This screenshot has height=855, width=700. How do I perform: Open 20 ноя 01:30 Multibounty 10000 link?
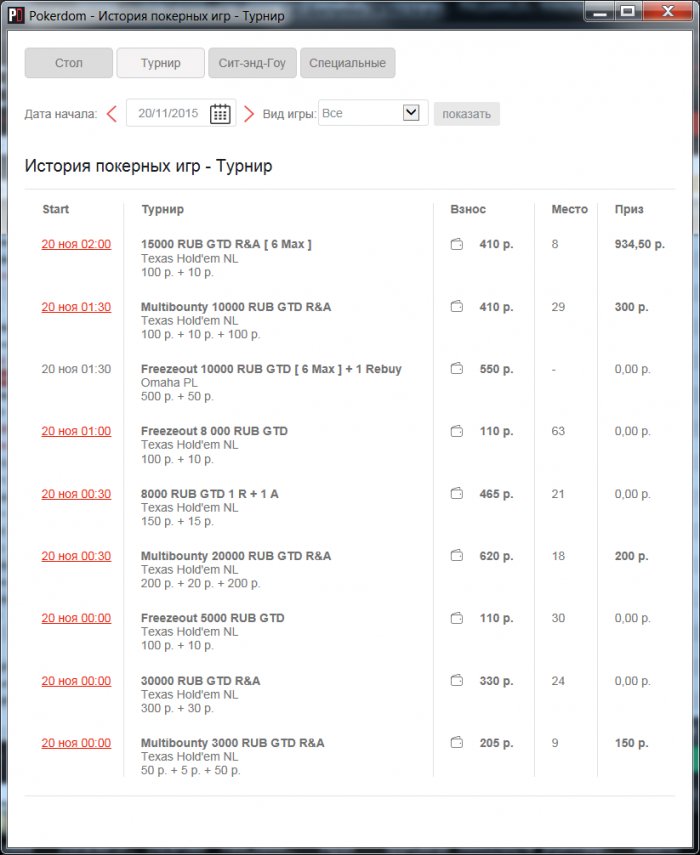tap(76, 307)
